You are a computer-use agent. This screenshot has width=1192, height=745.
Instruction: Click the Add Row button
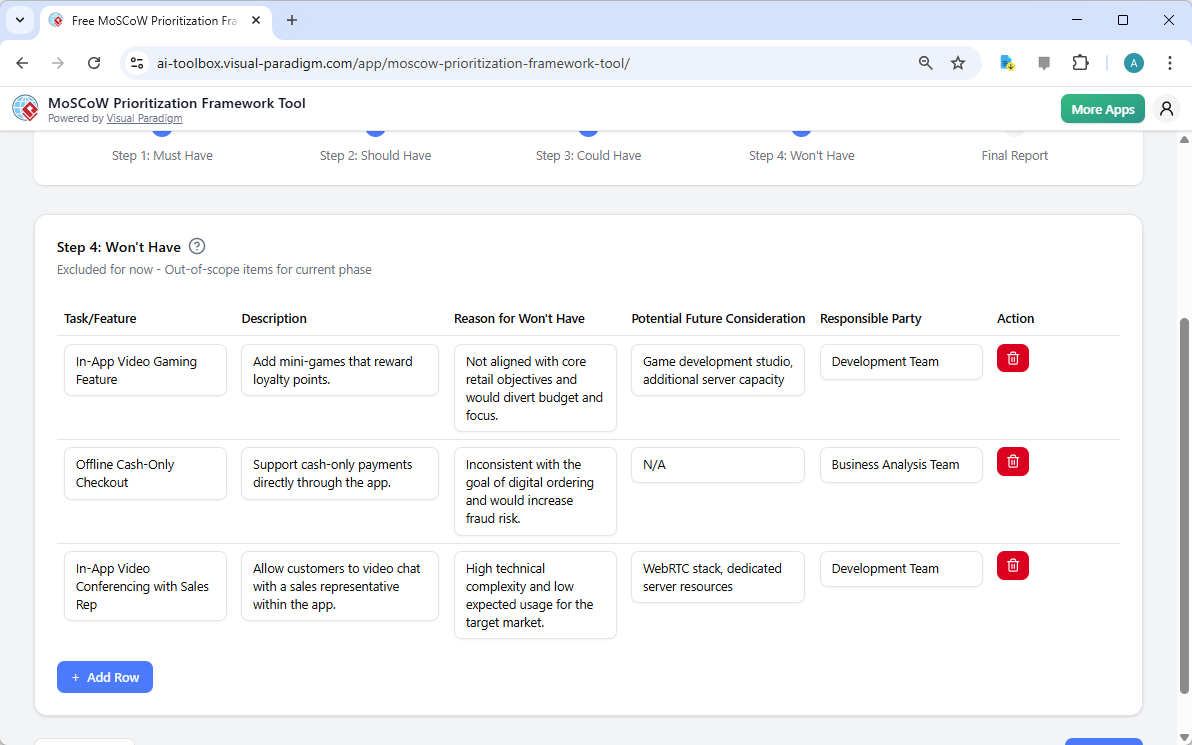click(104, 677)
